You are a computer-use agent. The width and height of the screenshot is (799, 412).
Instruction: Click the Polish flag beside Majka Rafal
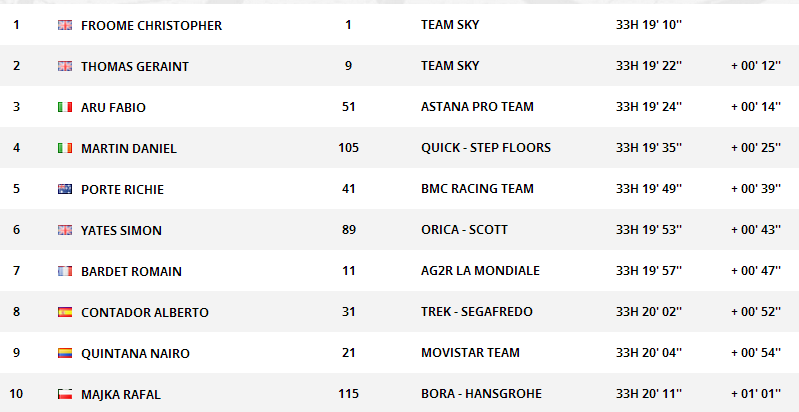pos(65,394)
